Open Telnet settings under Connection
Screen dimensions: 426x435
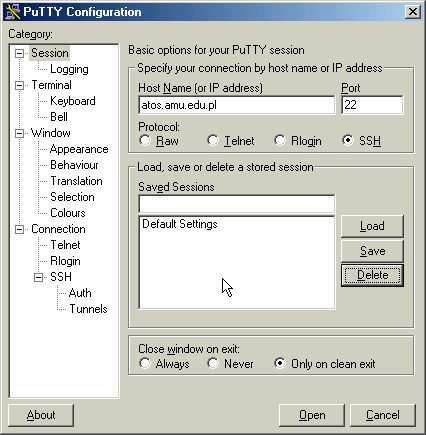click(x=65, y=245)
